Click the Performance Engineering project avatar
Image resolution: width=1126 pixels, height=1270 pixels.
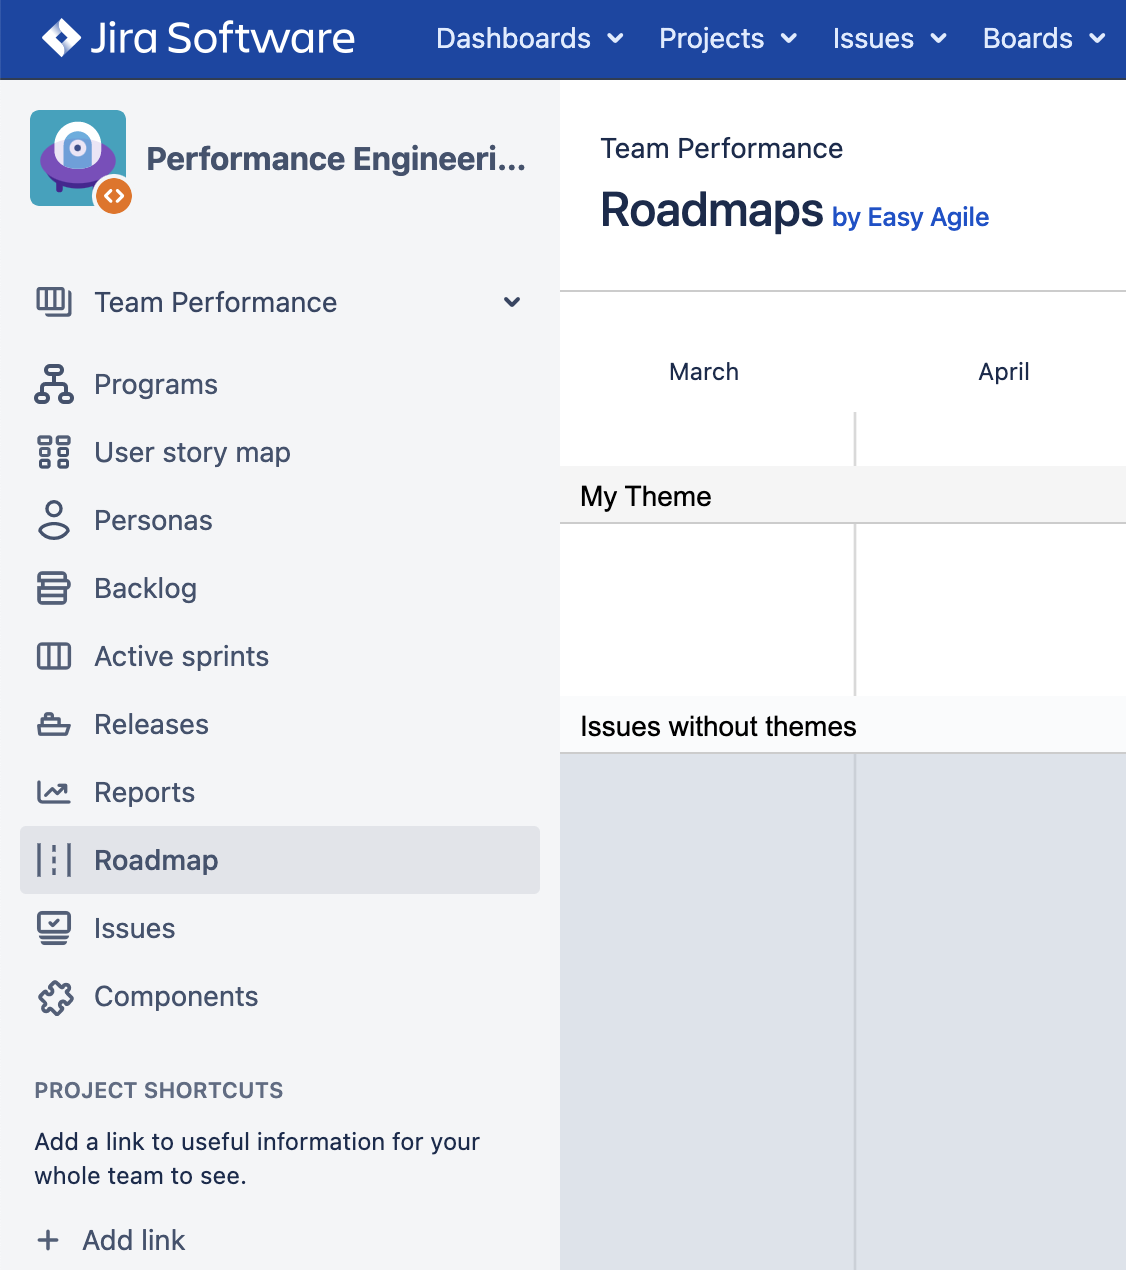tap(79, 158)
